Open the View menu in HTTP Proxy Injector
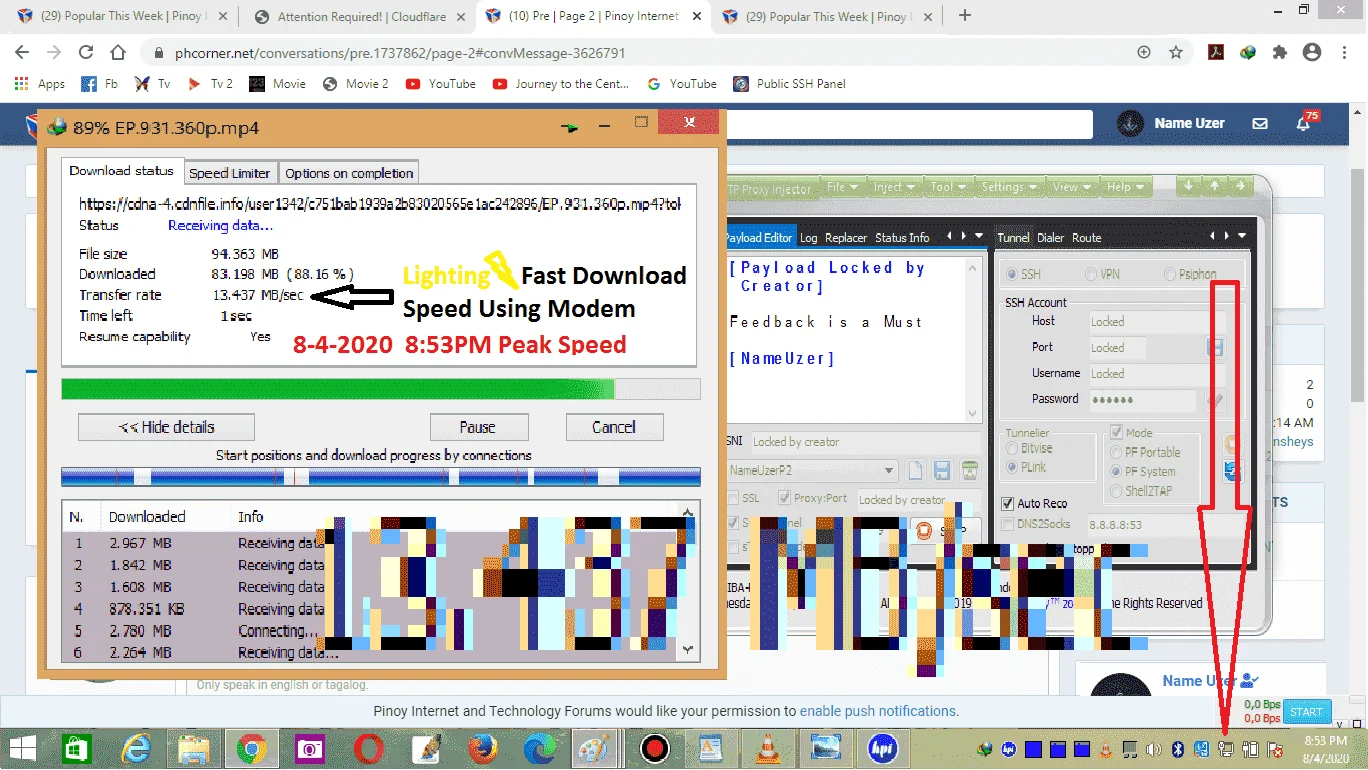This screenshot has height=770, width=1368. [x=1072, y=187]
